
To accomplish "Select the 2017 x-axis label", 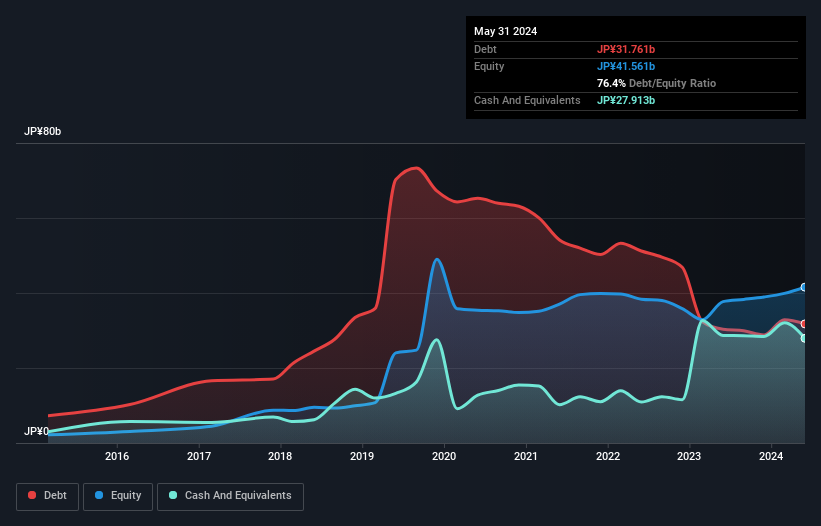I will 199,456.
